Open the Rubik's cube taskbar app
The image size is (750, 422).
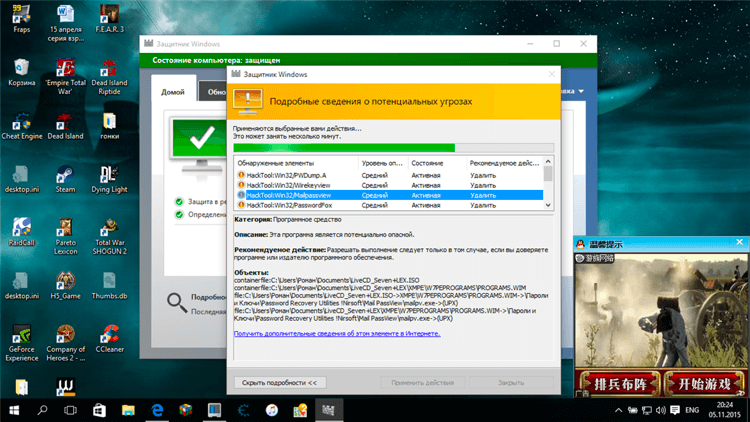tap(186, 410)
